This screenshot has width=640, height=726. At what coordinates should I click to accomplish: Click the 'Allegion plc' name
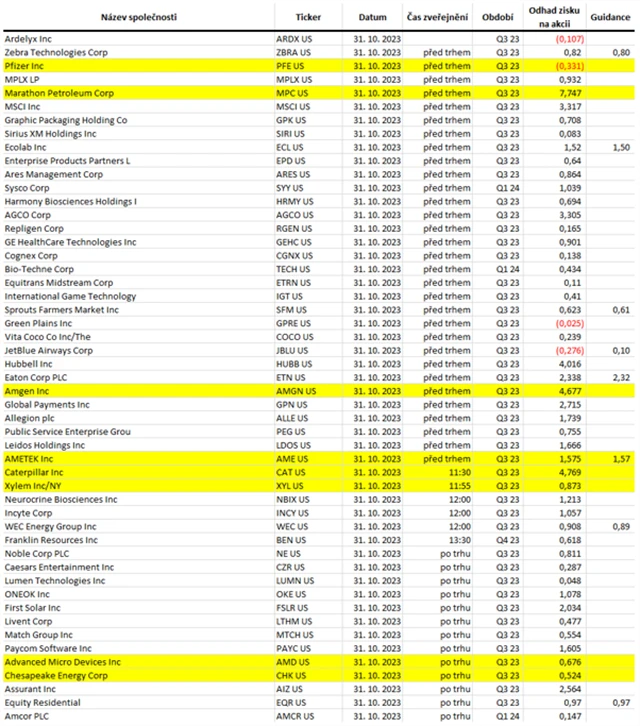(30, 418)
